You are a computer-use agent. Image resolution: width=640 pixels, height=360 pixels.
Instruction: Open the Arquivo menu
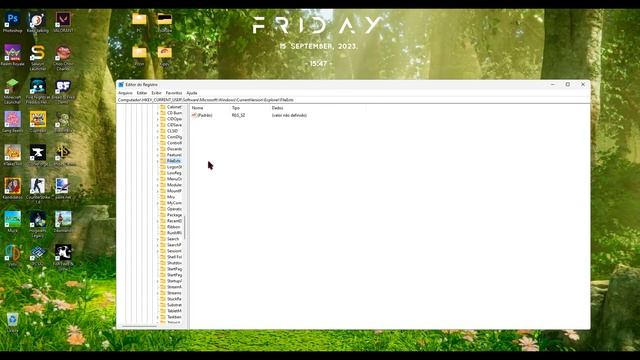click(x=125, y=93)
